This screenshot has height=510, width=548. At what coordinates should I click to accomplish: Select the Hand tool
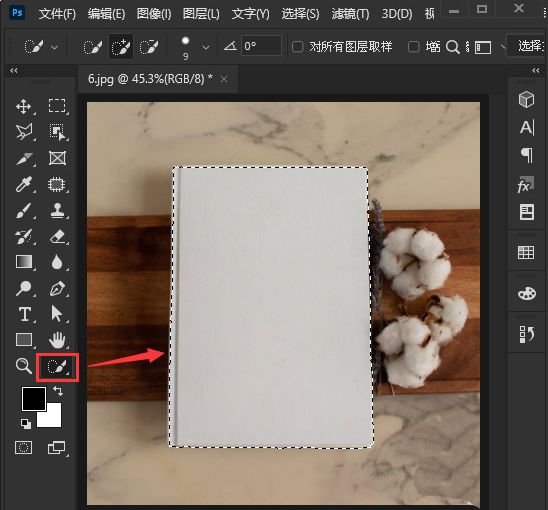pyautogui.click(x=57, y=340)
